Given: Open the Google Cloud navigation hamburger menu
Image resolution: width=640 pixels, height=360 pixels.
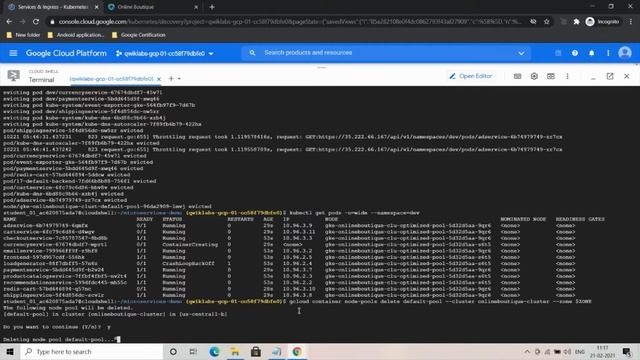Looking at the screenshot, I should point(13,53).
